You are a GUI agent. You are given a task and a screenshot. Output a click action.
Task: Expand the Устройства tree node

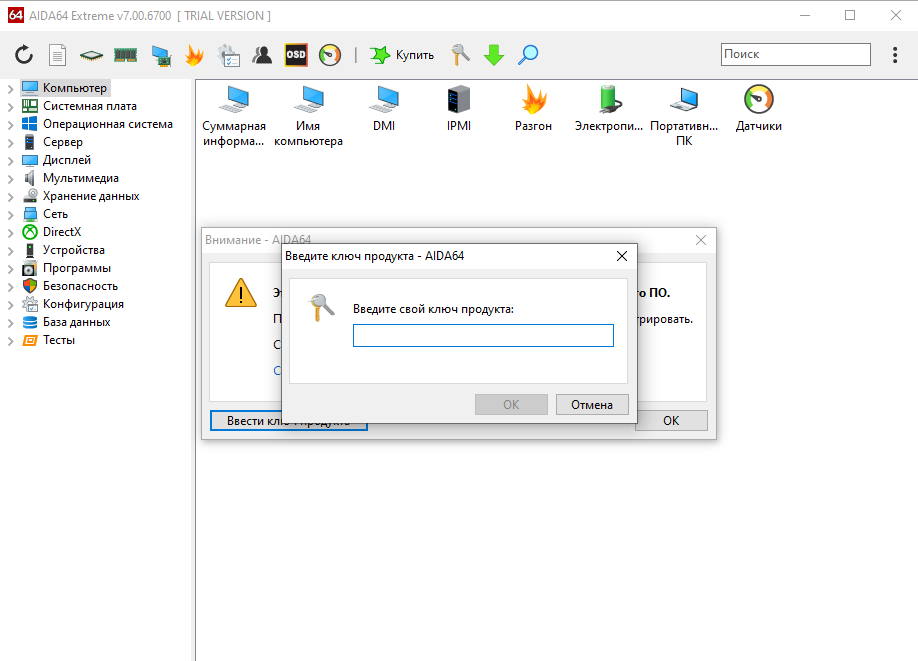tap(10, 251)
